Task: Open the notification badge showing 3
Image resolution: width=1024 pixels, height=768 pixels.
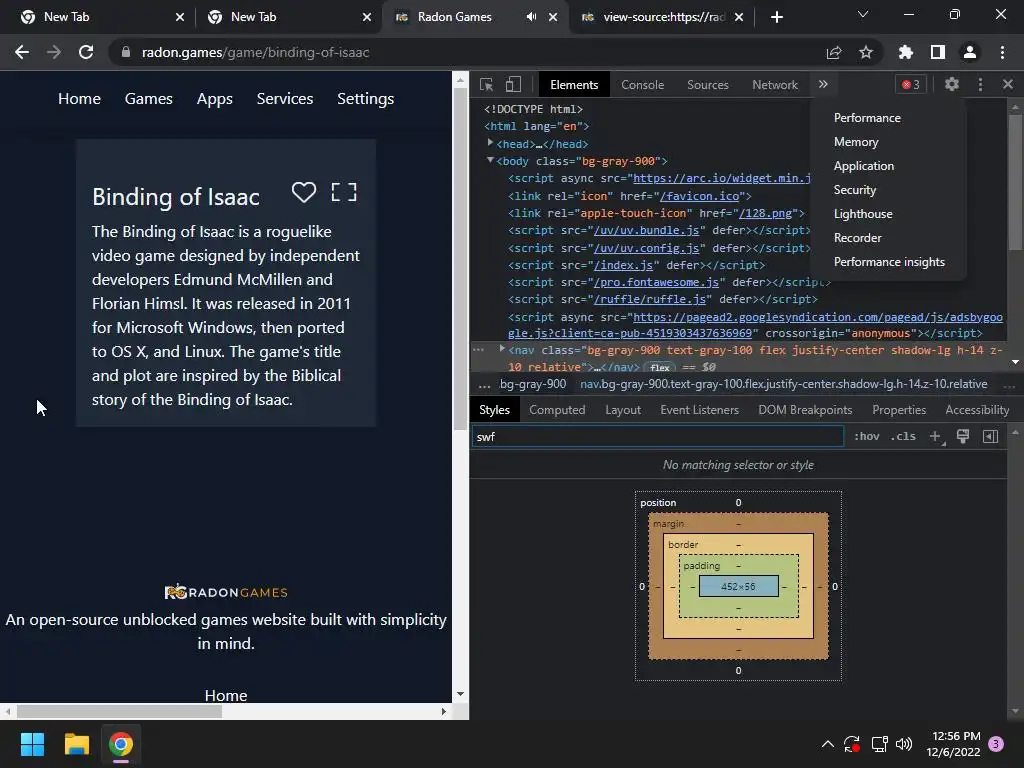Action: coord(996,743)
